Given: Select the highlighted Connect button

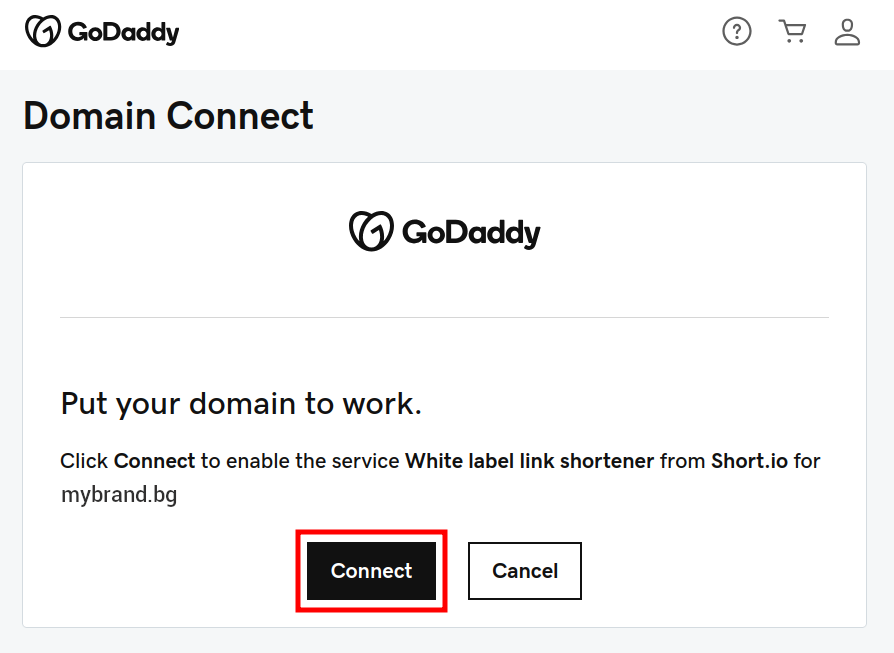Looking at the screenshot, I should (x=371, y=570).
